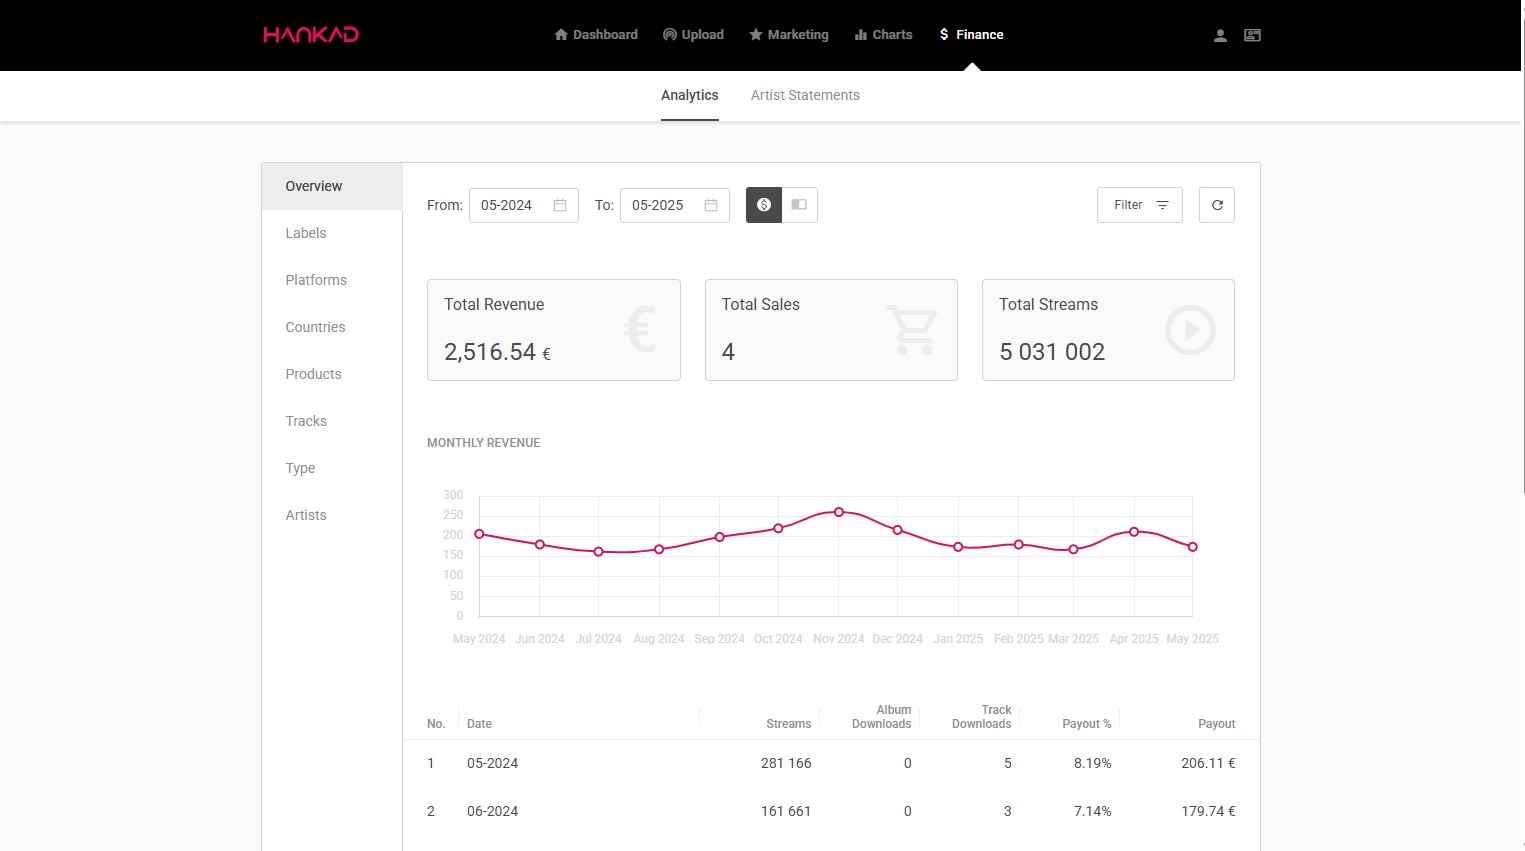The width and height of the screenshot is (1525, 851).
Task: Sort by the Track Downloads column header
Action: pyautogui.click(x=982, y=717)
